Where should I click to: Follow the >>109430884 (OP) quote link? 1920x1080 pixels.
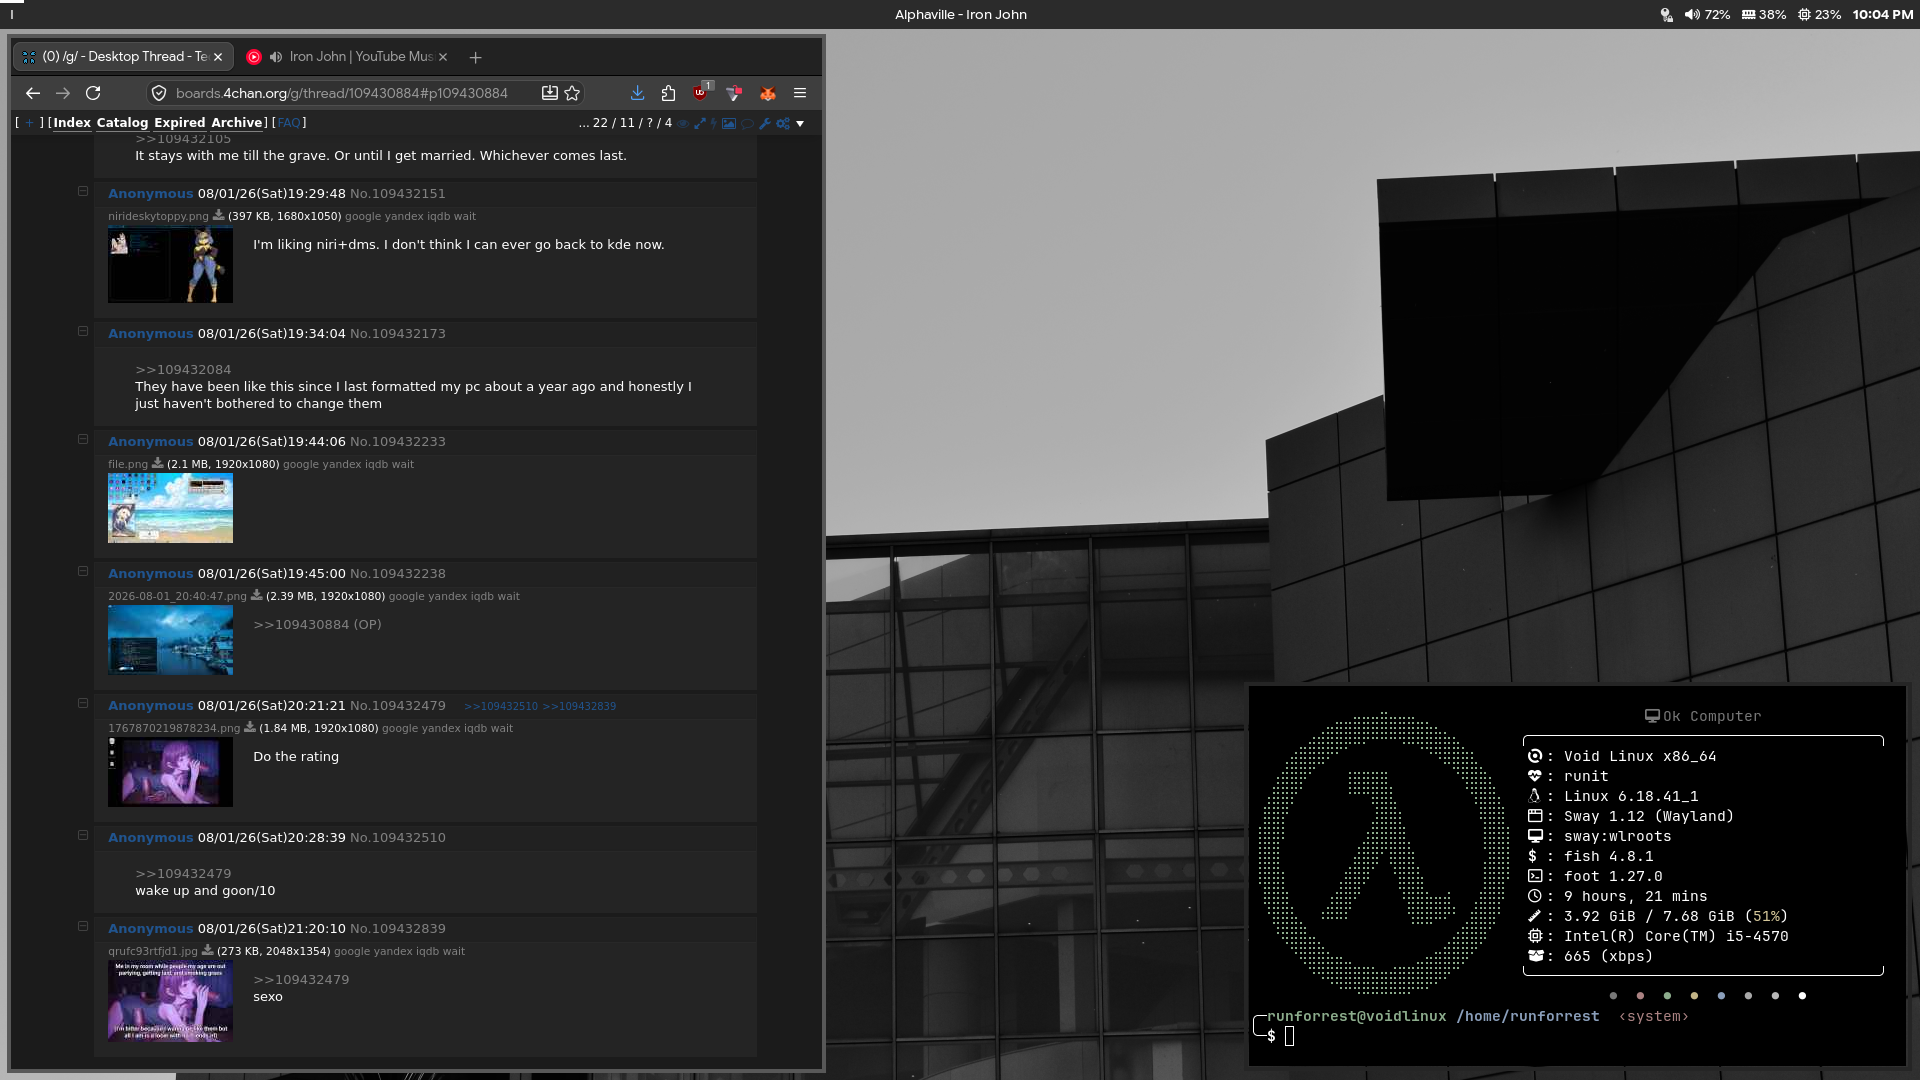(317, 625)
